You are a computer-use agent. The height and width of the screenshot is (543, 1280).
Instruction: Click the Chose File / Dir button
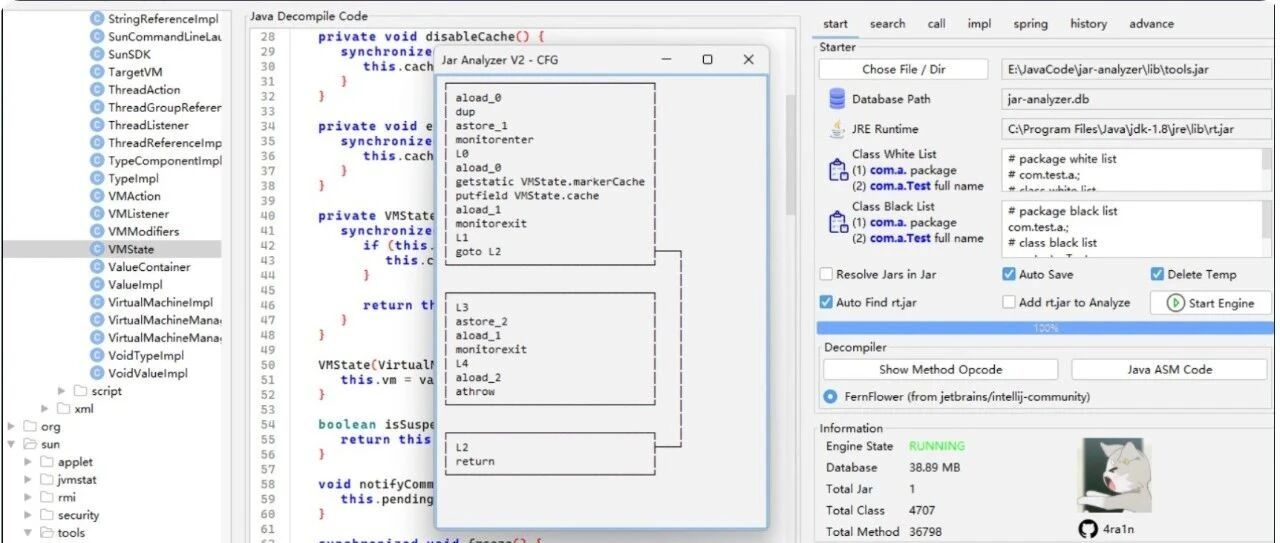(903, 69)
